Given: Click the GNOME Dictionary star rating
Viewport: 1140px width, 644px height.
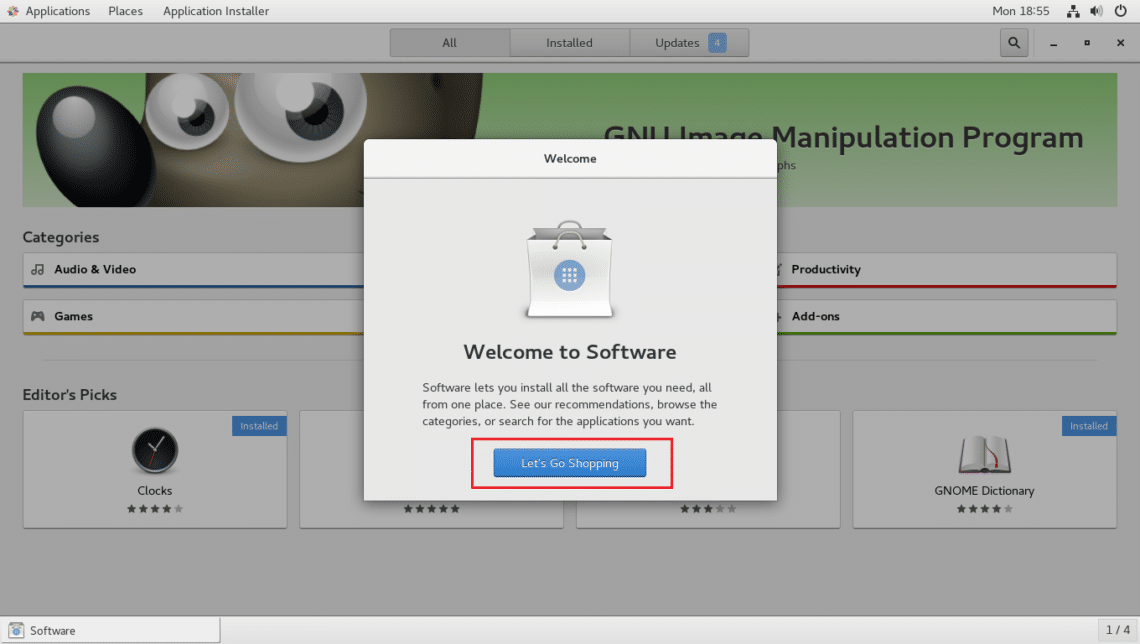Looking at the screenshot, I should (x=984, y=509).
